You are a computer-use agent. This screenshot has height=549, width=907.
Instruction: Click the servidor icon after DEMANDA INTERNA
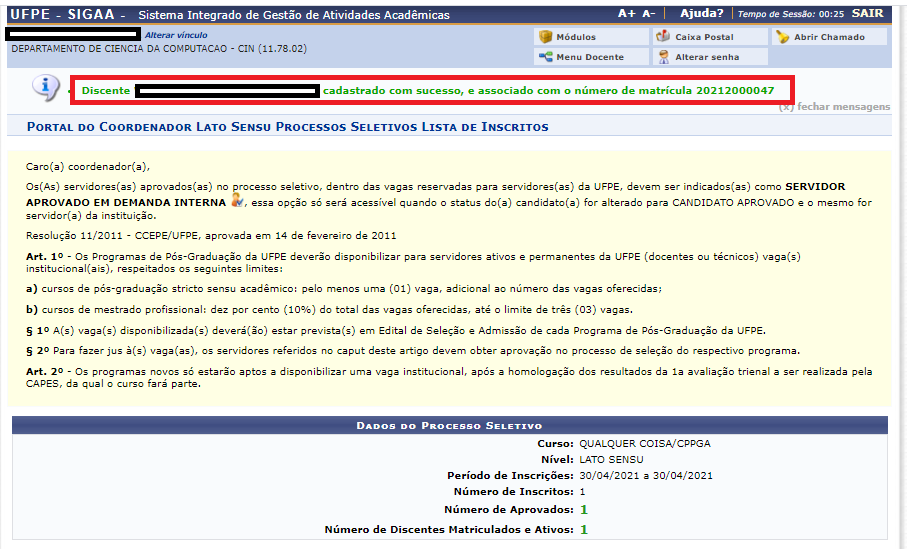236,201
